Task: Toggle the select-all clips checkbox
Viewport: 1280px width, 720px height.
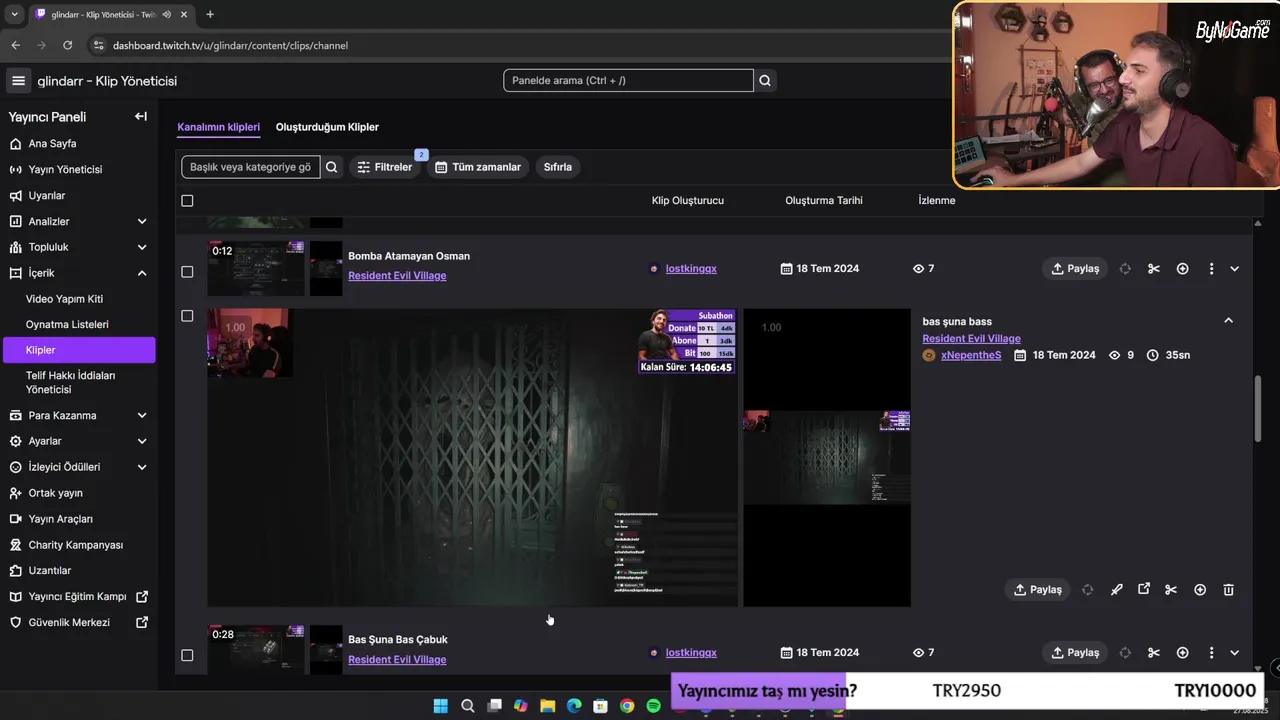Action: (x=187, y=201)
